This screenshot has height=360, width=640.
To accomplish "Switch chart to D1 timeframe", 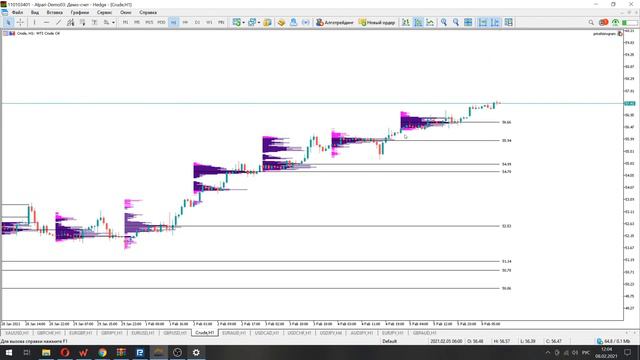I will [197, 22].
